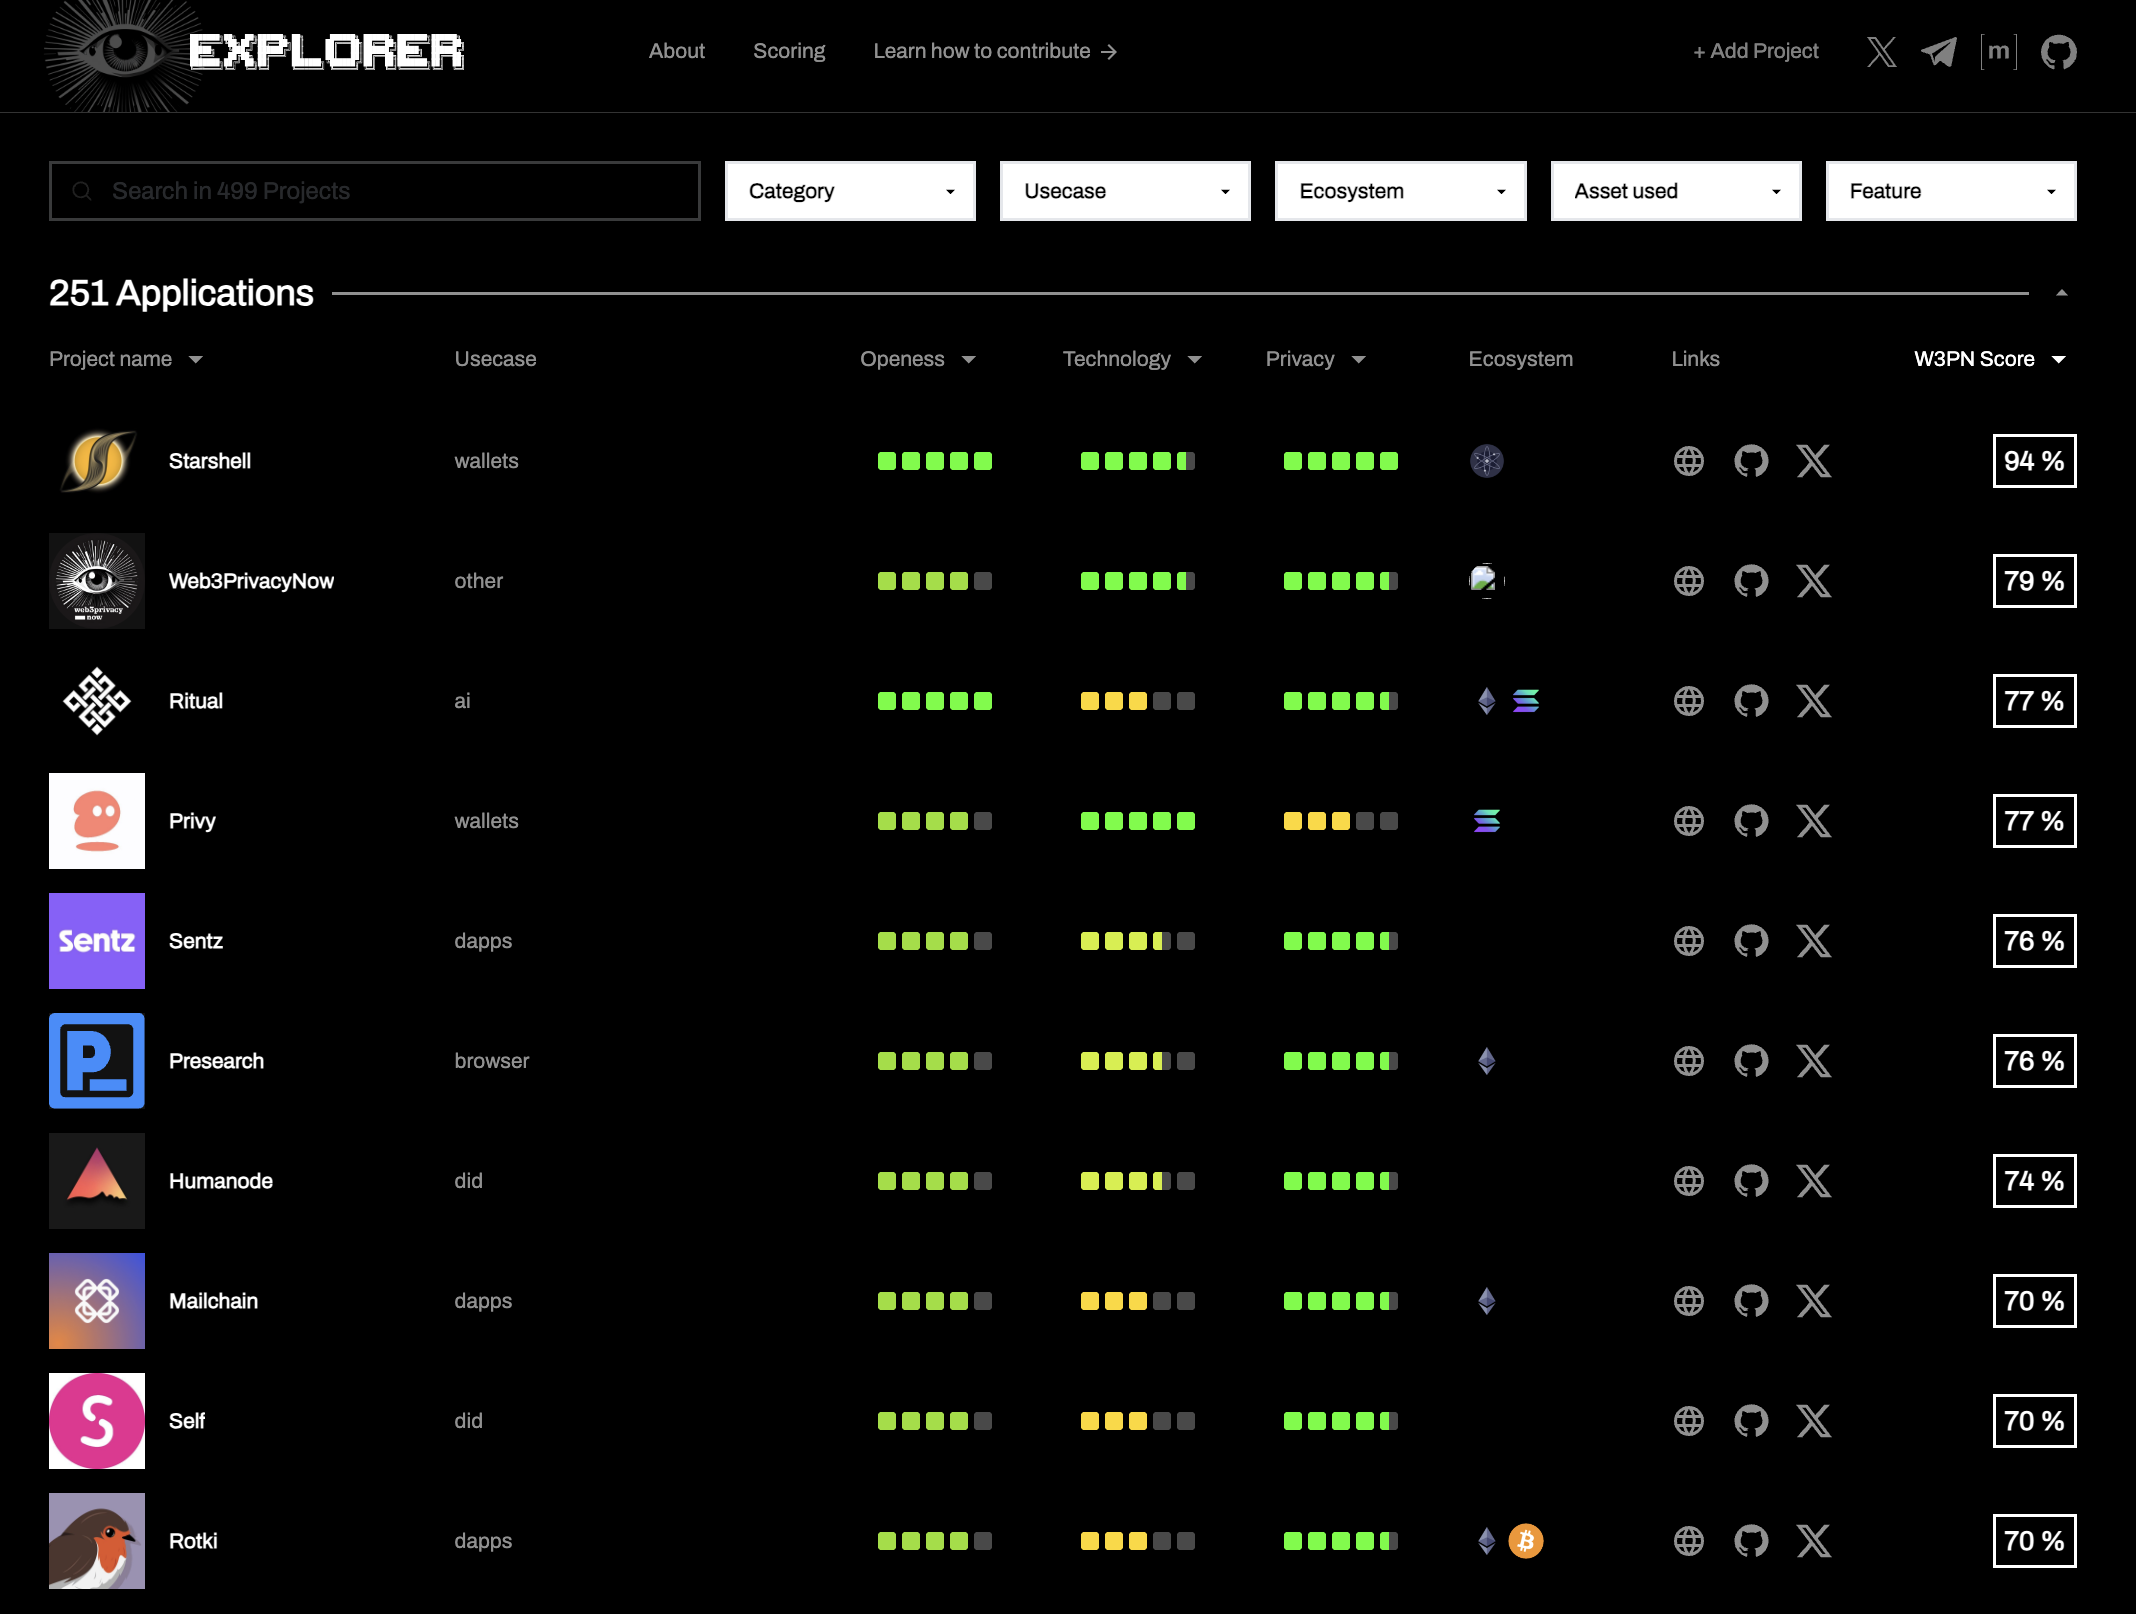2136x1614 pixels.
Task: Click the ai usecase for Ritual
Action: 462,701
